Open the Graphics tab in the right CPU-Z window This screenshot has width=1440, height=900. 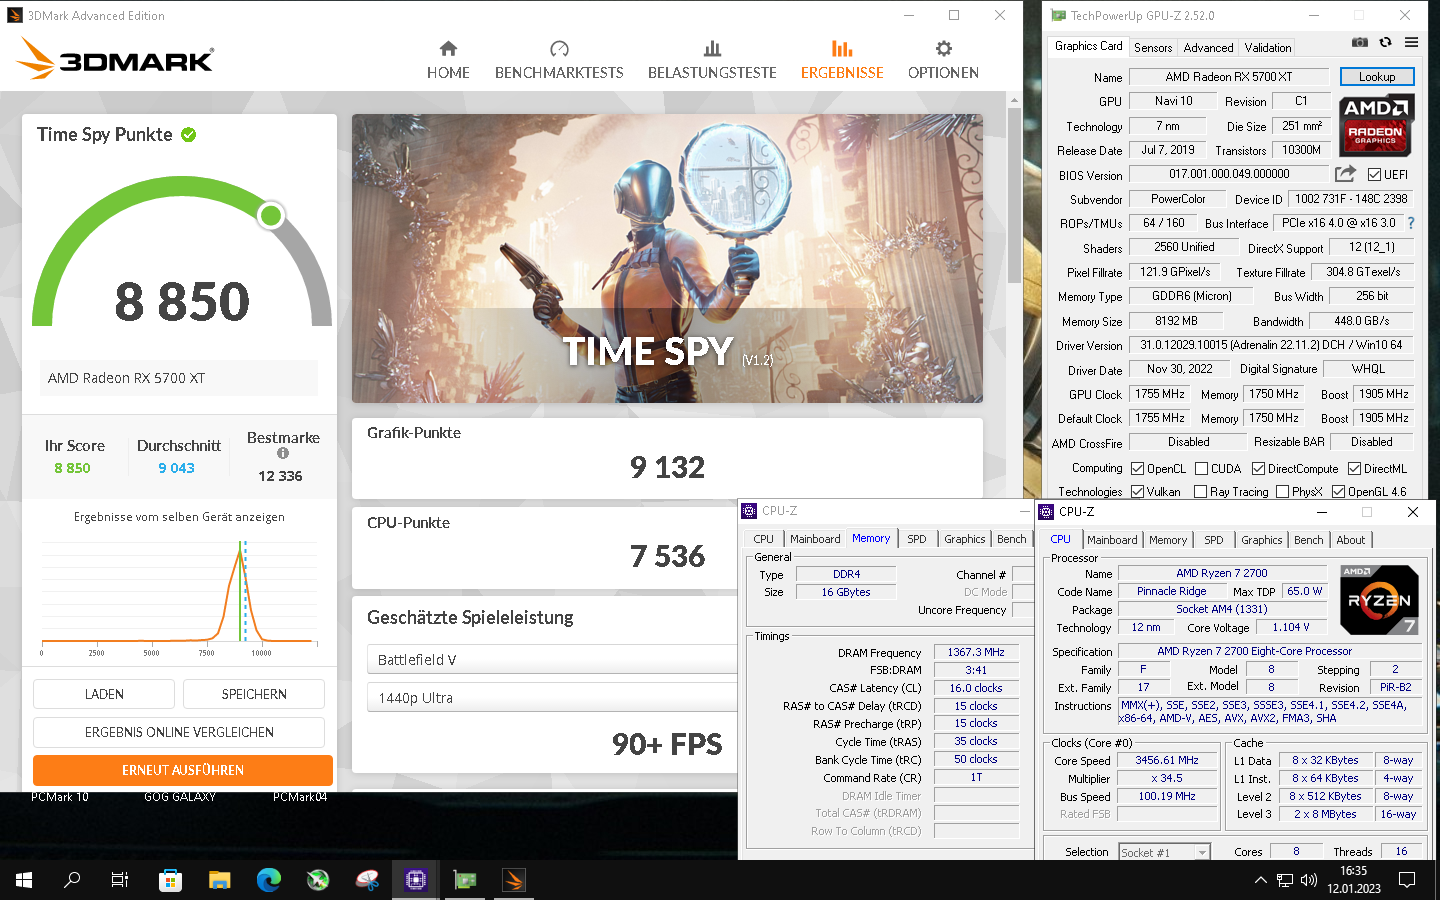pyautogui.click(x=1261, y=540)
